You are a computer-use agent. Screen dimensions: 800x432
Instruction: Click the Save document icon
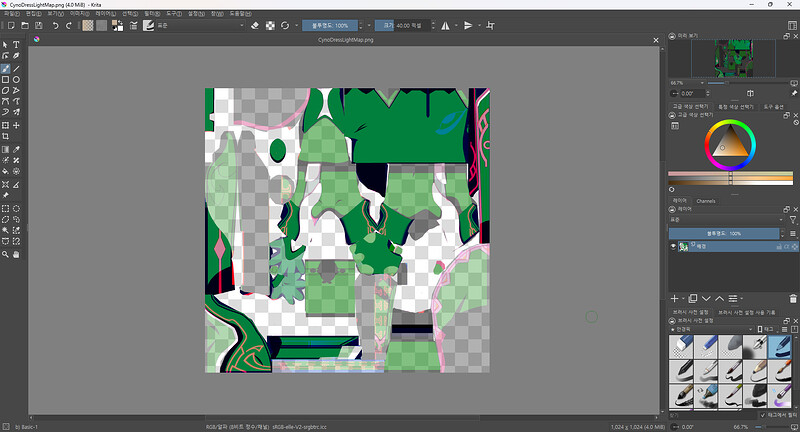[x=39, y=26]
